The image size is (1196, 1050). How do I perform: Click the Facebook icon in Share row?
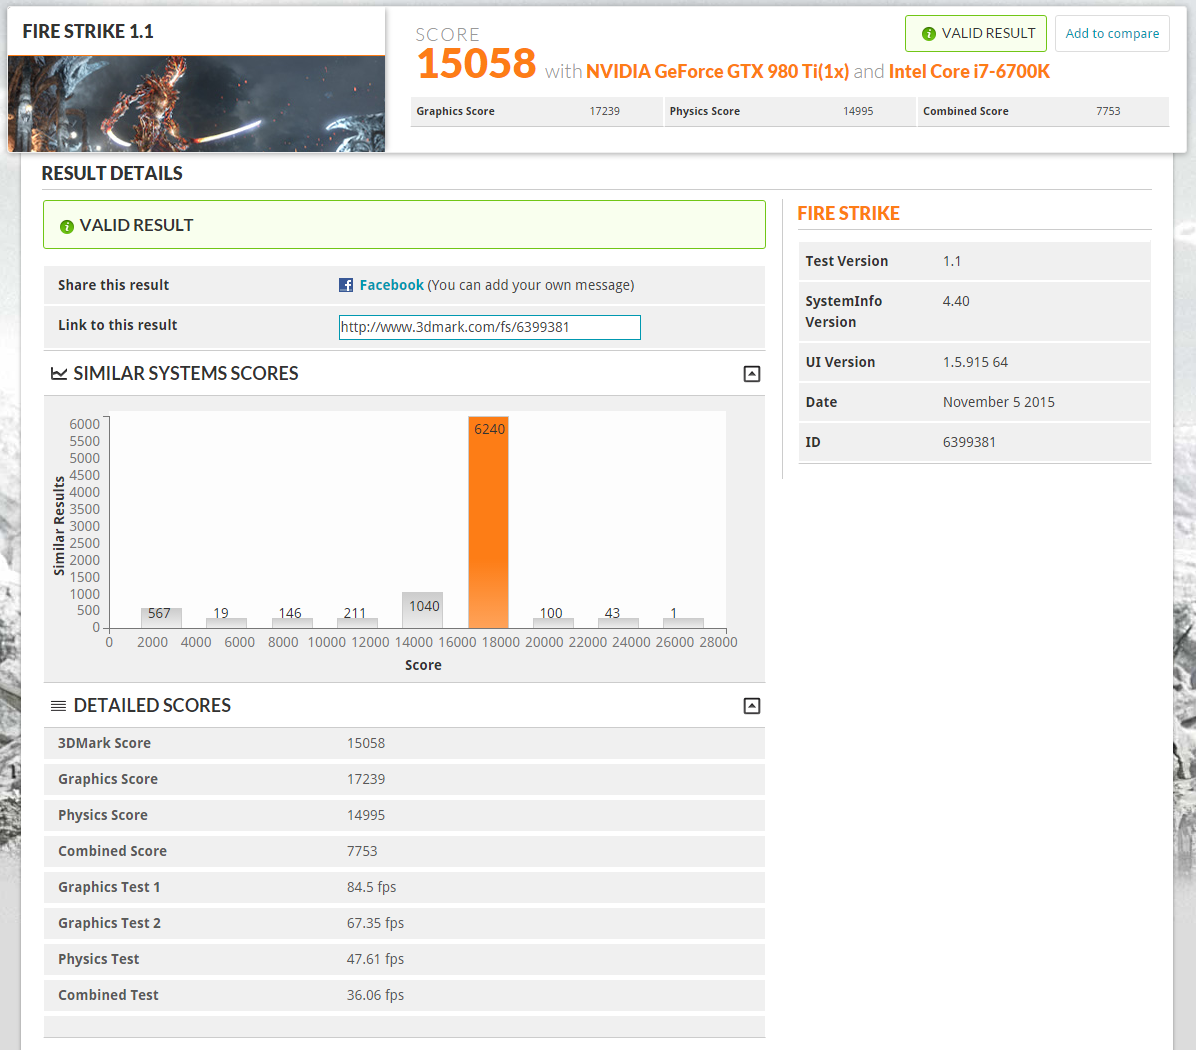point(346,285)
